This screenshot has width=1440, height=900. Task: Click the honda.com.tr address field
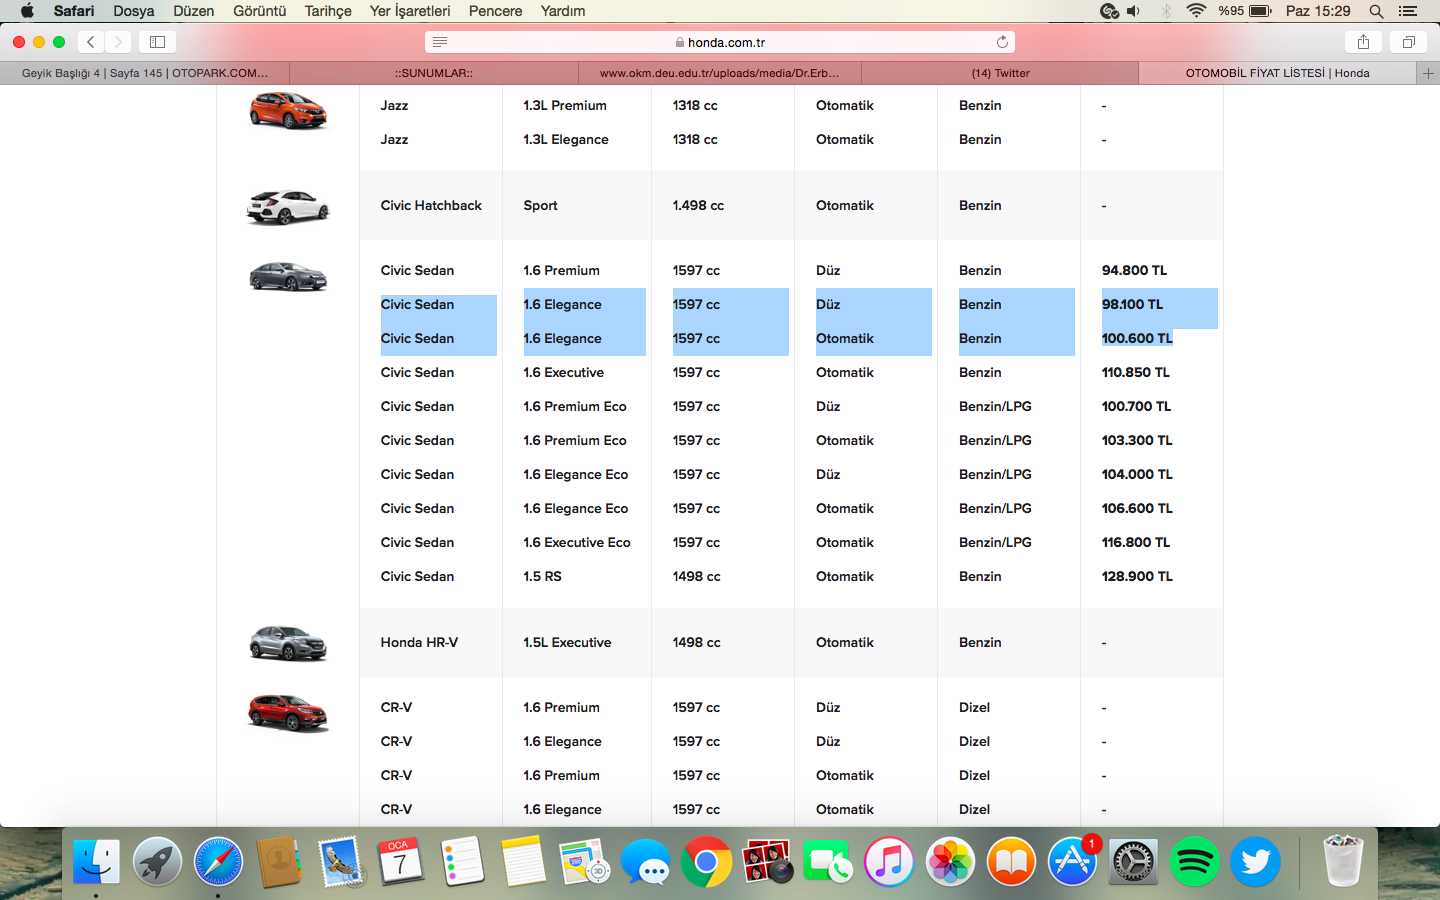click(720, 42)
